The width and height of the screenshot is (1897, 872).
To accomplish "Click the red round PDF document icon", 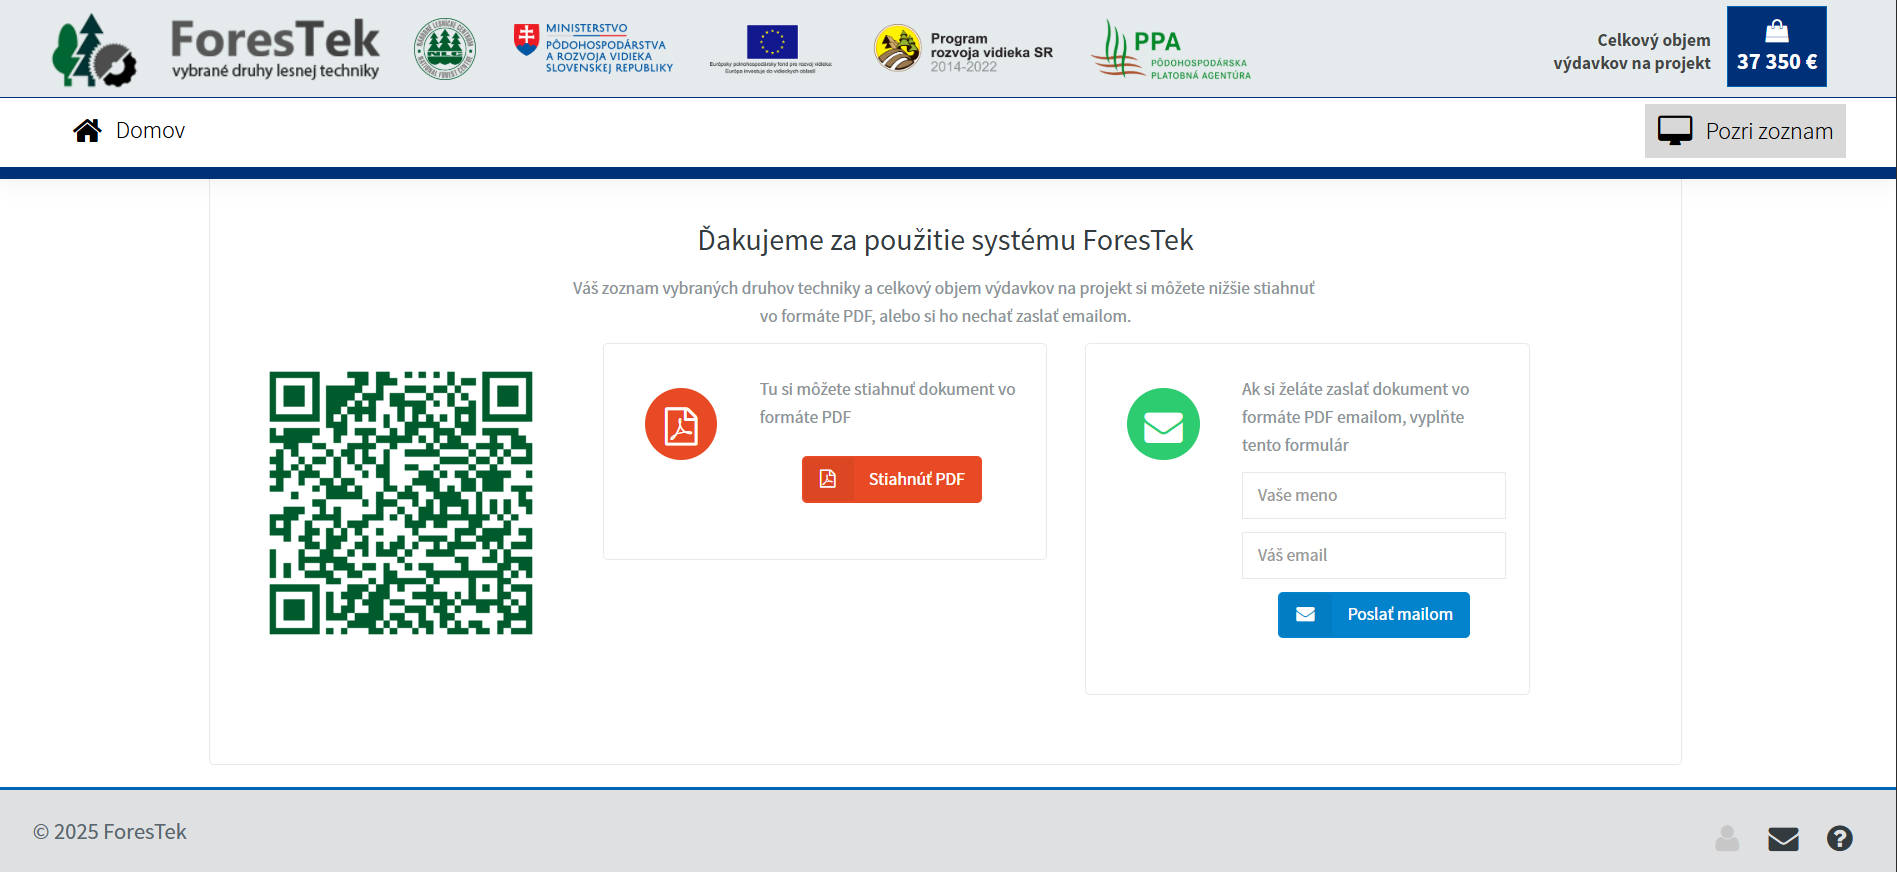I will (681, 424).
